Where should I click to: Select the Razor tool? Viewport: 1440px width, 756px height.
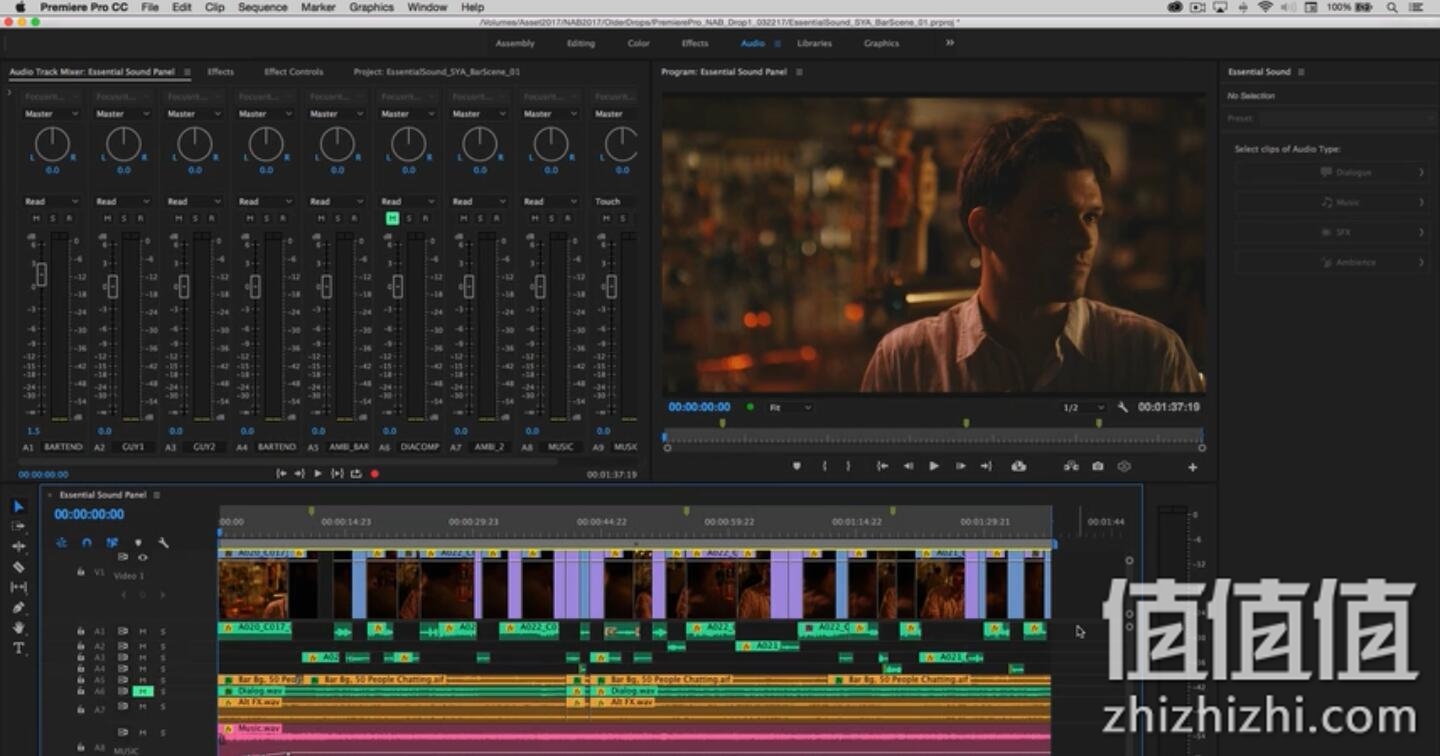click(x=18, y=567)
